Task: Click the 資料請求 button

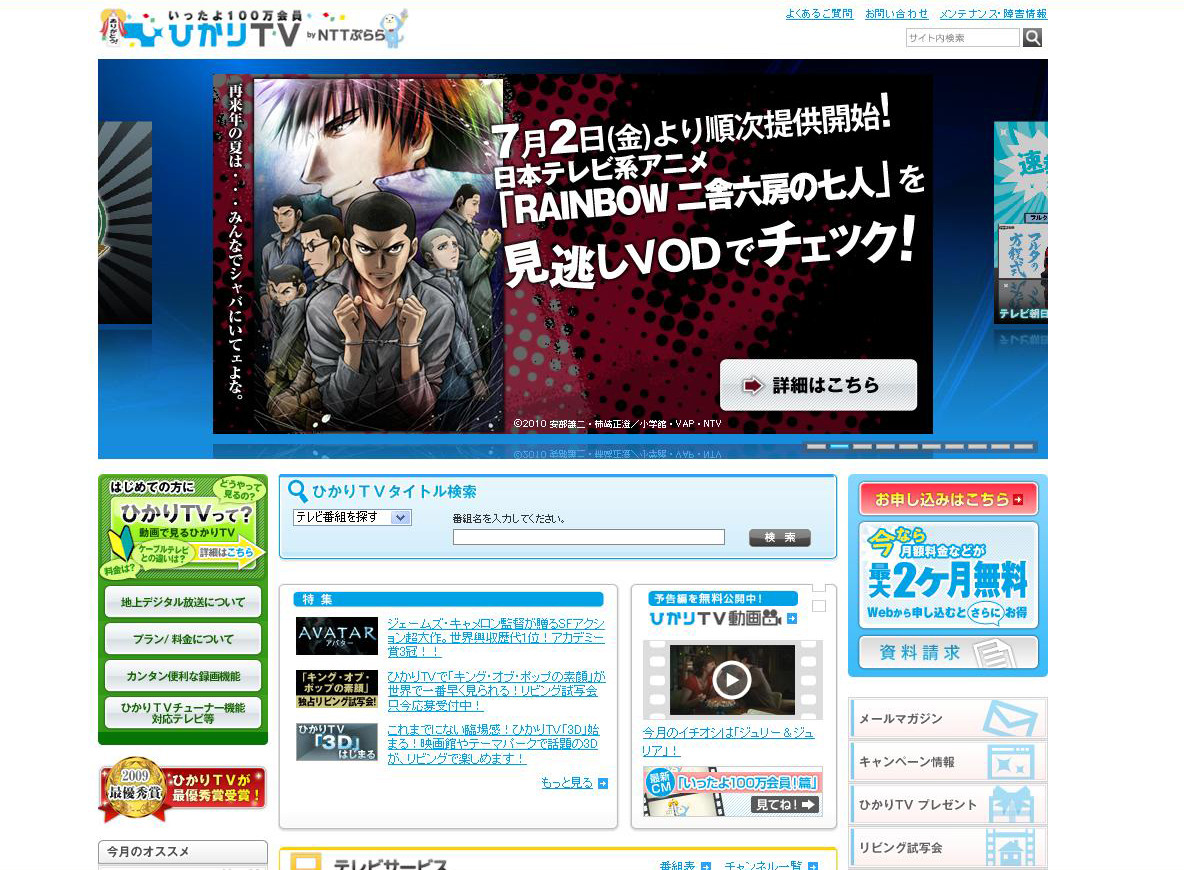Action: pos(948,652)
